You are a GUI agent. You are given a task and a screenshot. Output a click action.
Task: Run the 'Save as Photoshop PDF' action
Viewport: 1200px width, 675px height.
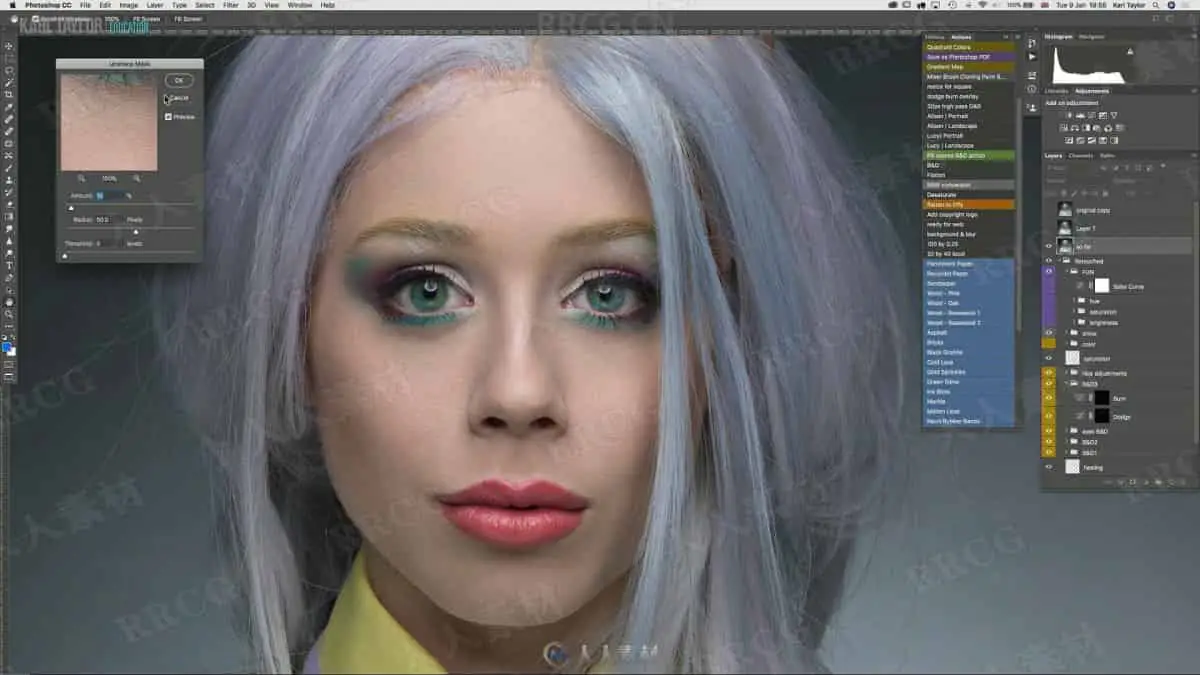click(968, 57)
